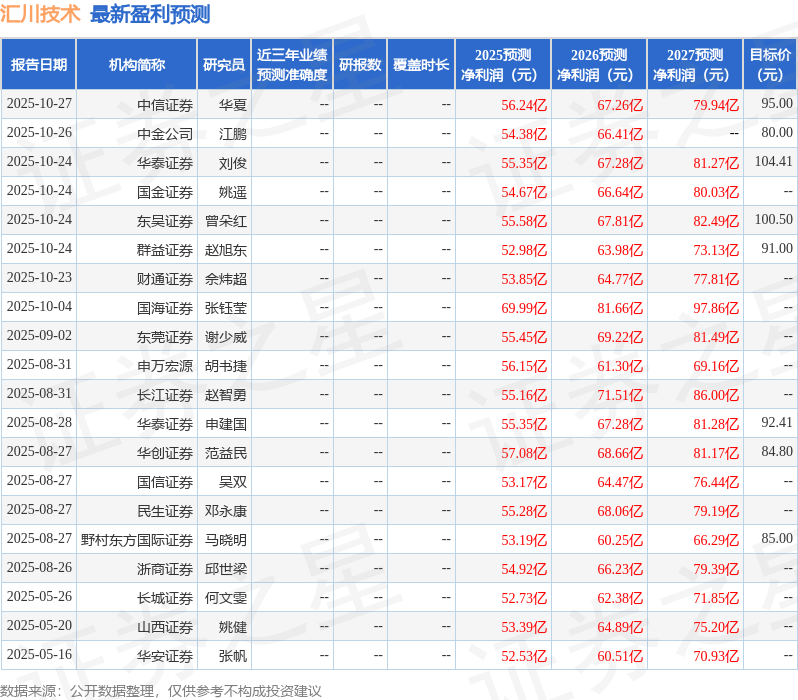Select the 机构简称 column header

[x=136, y=65]
